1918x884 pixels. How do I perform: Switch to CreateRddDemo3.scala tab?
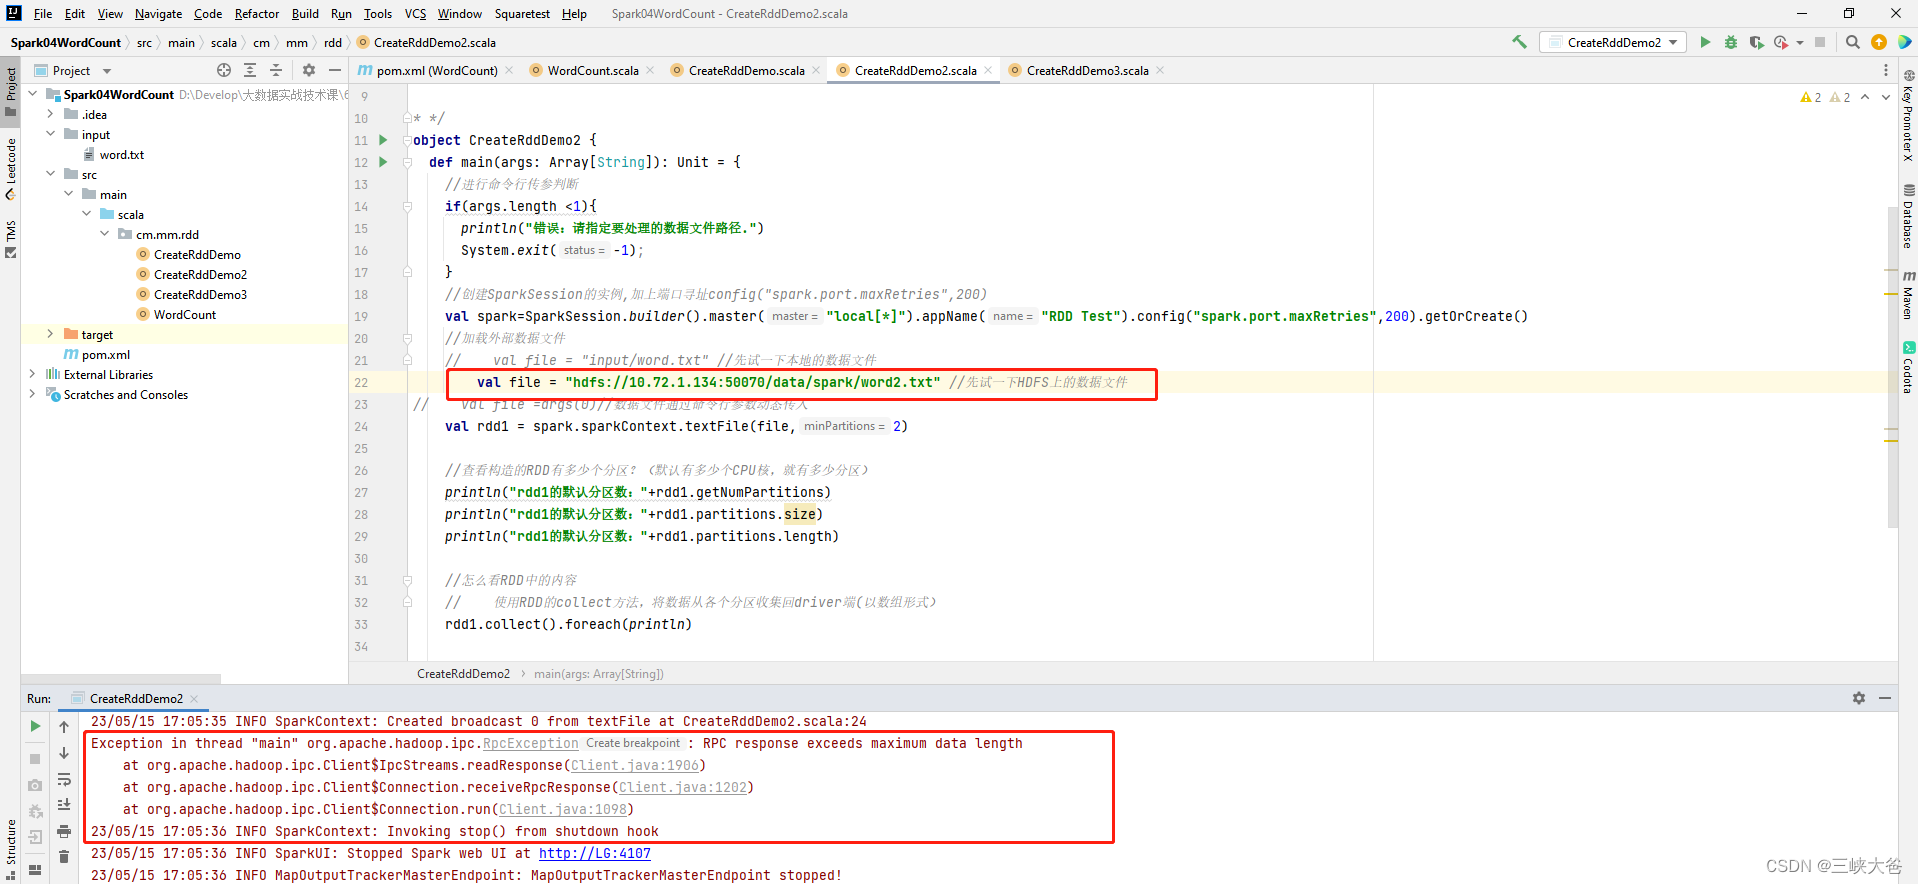[x=1087, y=70]
